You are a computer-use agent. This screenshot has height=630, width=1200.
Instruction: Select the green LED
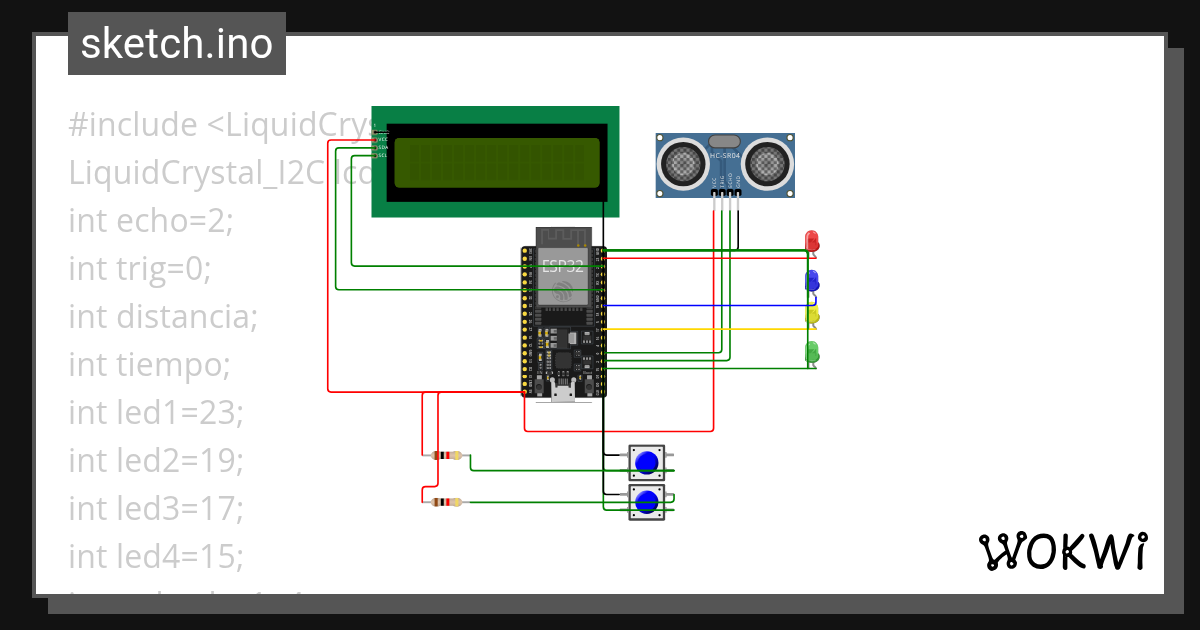[x=810, y=349]
